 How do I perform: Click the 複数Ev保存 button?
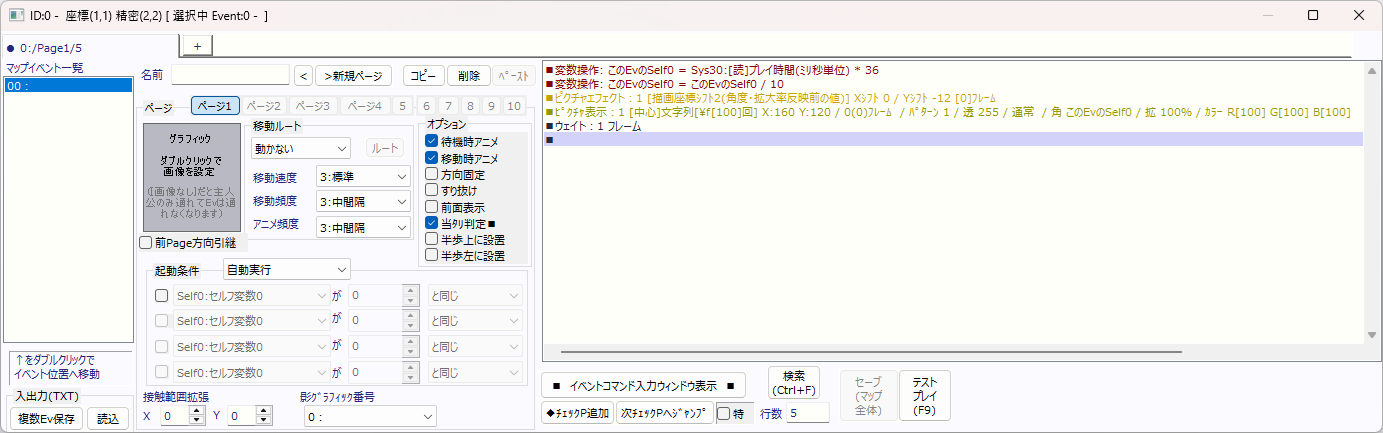coord(46,419)
